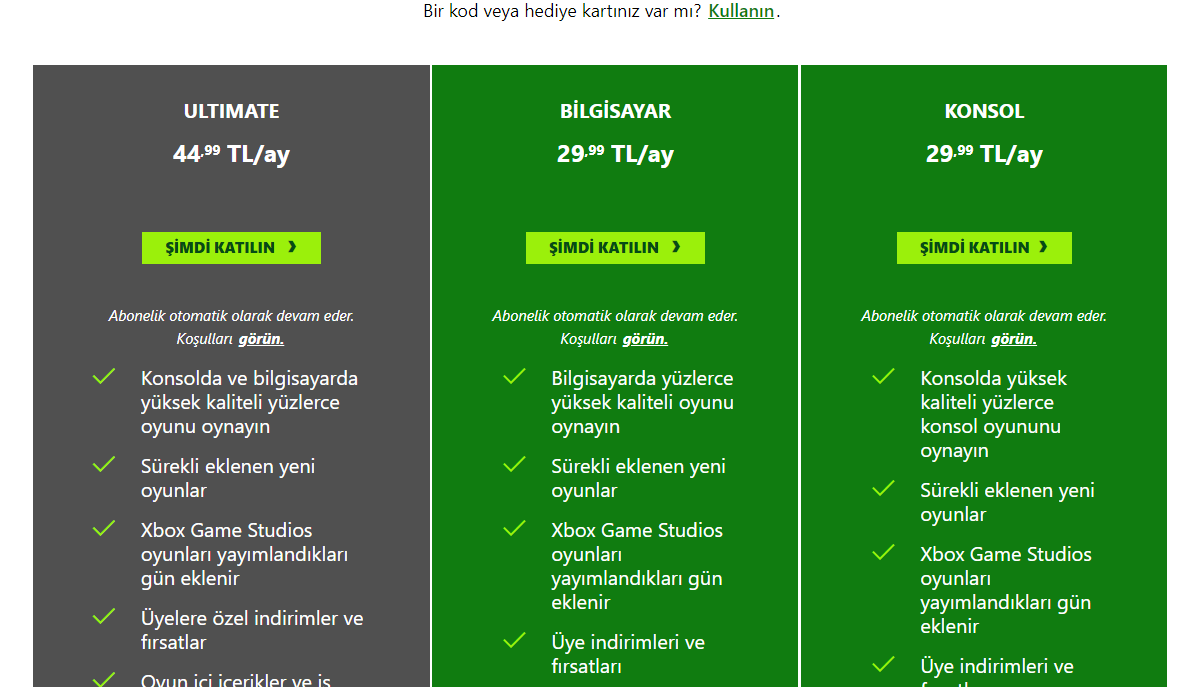Click checkmark beside Ultimate's "Konsolda ve bilgisayarda" feature
The height and width of the screenshot is (687, 1182).
click(104, 377)
